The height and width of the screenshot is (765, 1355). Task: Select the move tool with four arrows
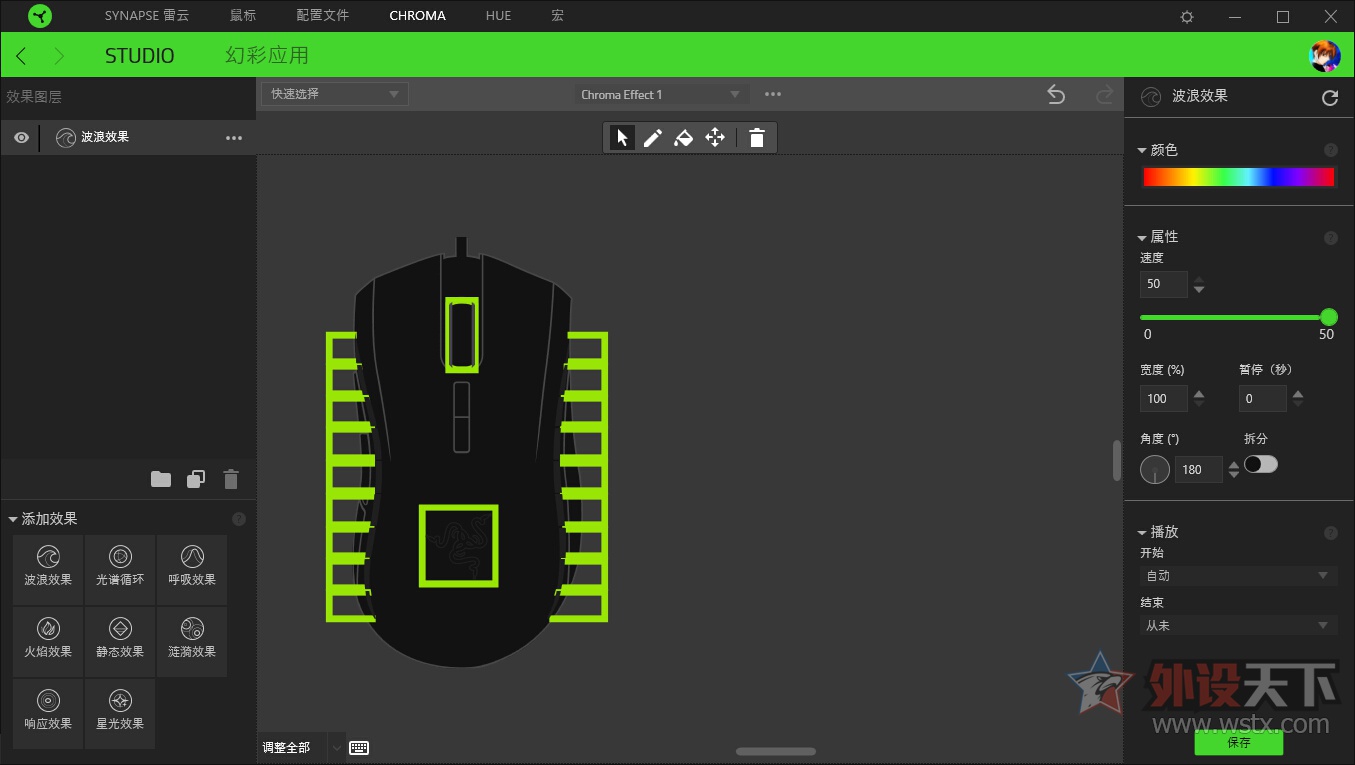click(715, 138)
